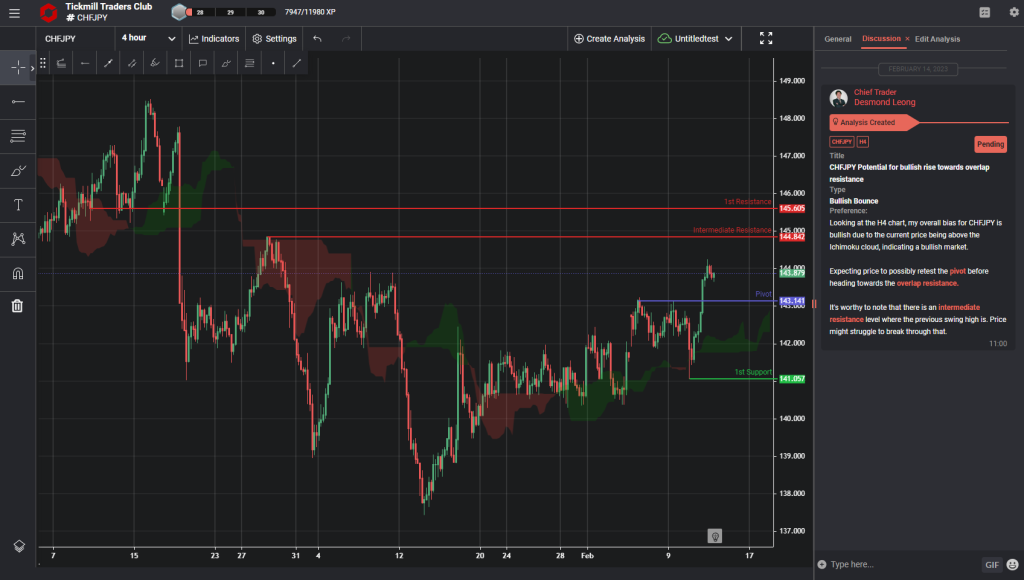Viewport: 1024px width, 580px height.
Task: Click the Type here message input field
Action: click(890, 564)
